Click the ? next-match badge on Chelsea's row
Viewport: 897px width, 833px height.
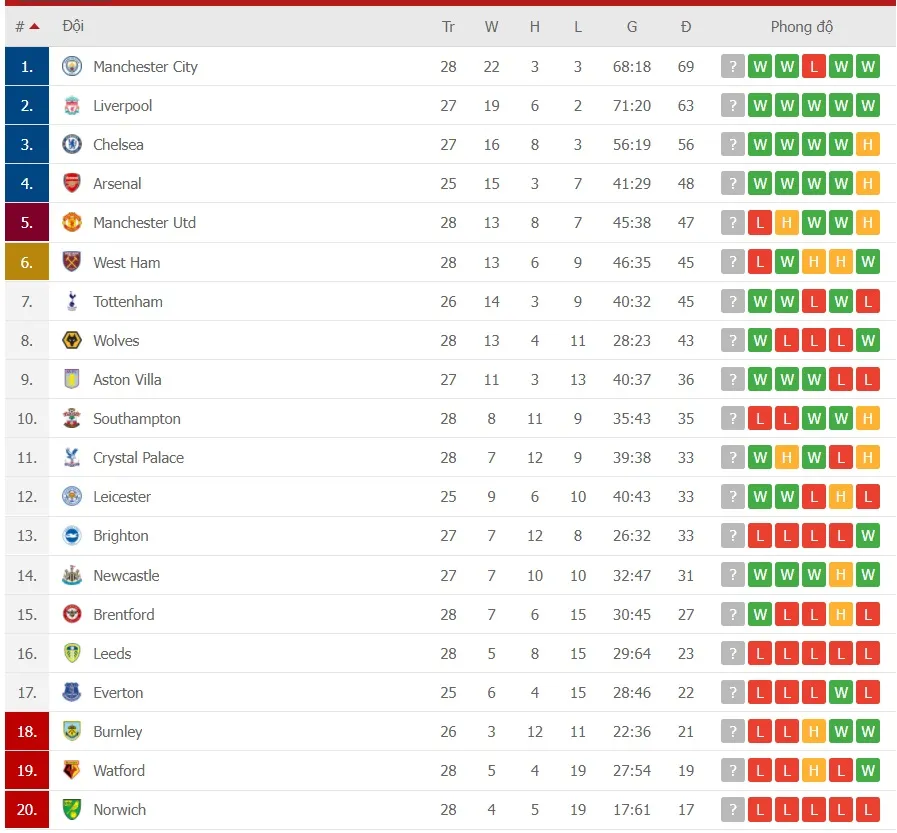733,144
